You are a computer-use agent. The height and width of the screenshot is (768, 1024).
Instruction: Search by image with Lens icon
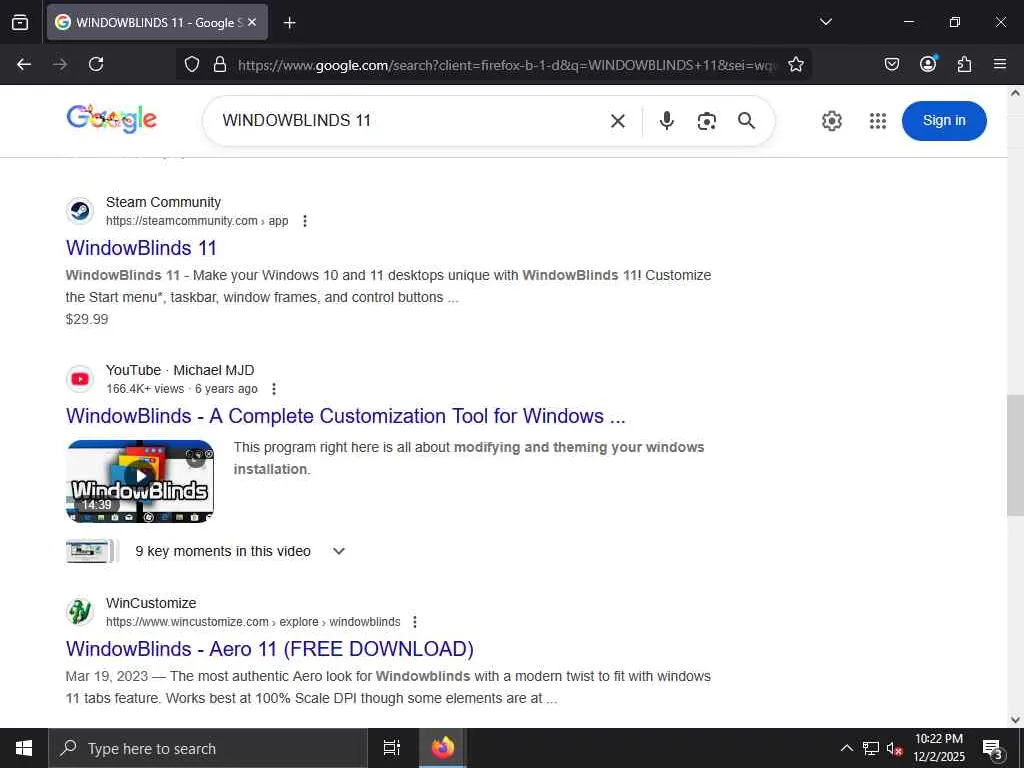707,121
